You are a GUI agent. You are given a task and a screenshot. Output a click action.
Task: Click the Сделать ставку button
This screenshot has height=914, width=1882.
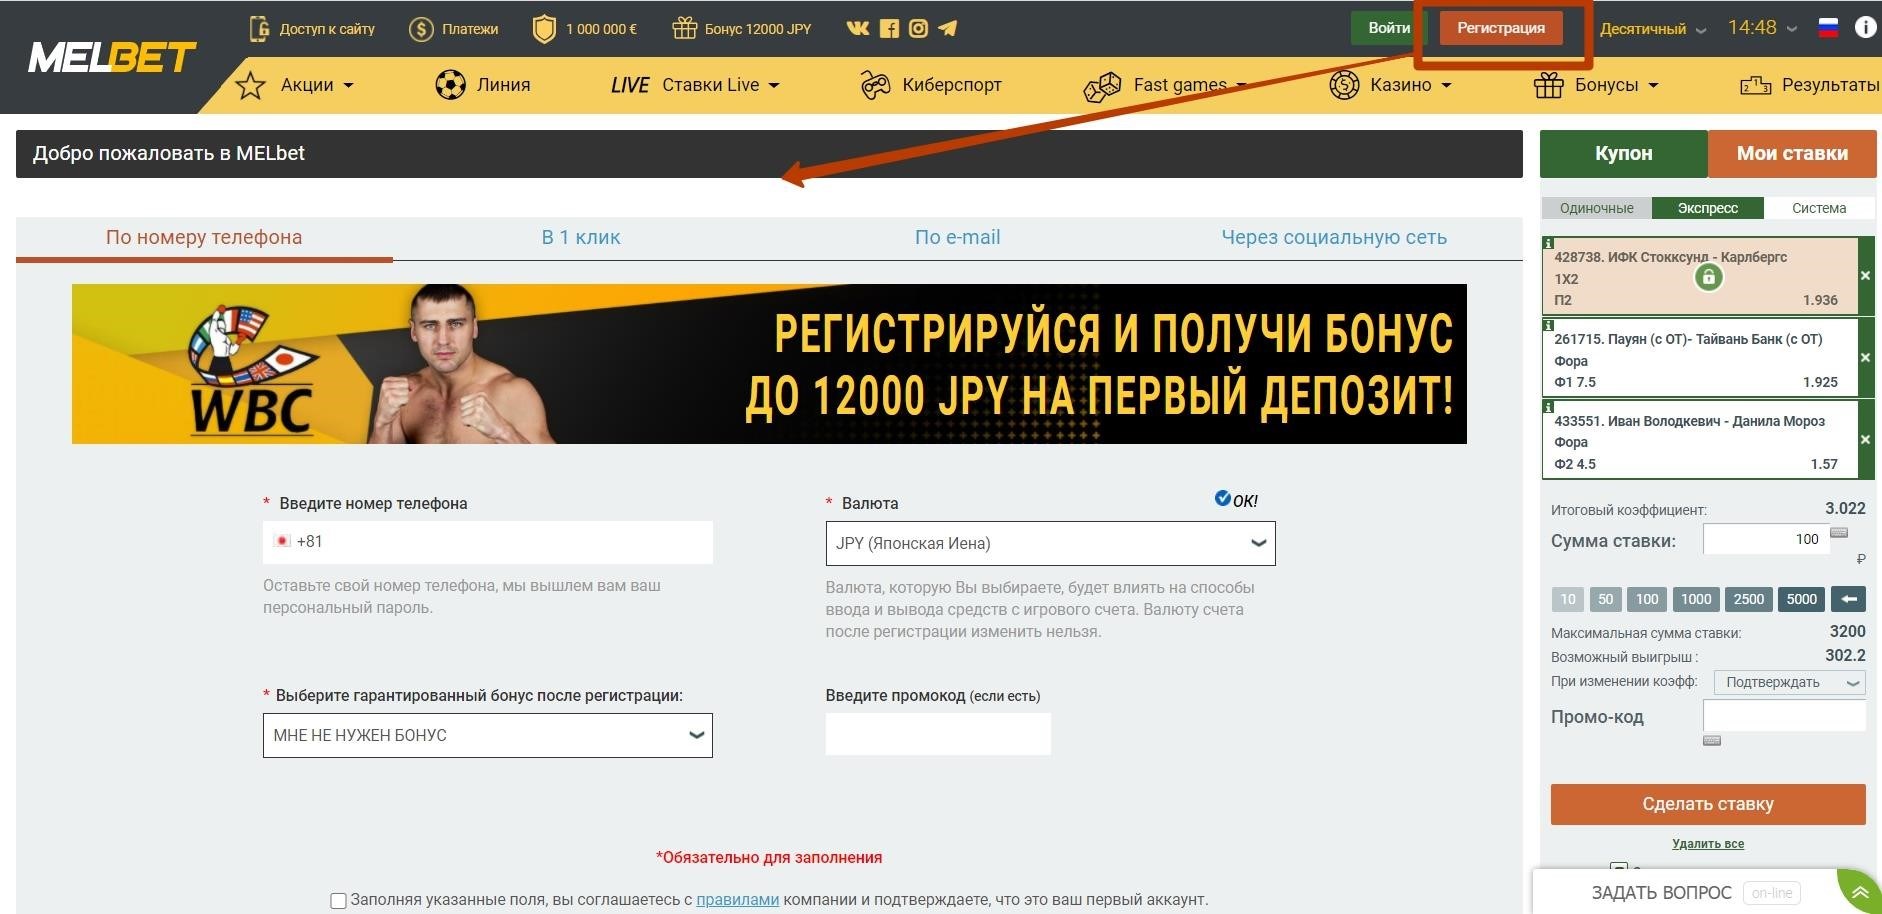click(1708, 804)
